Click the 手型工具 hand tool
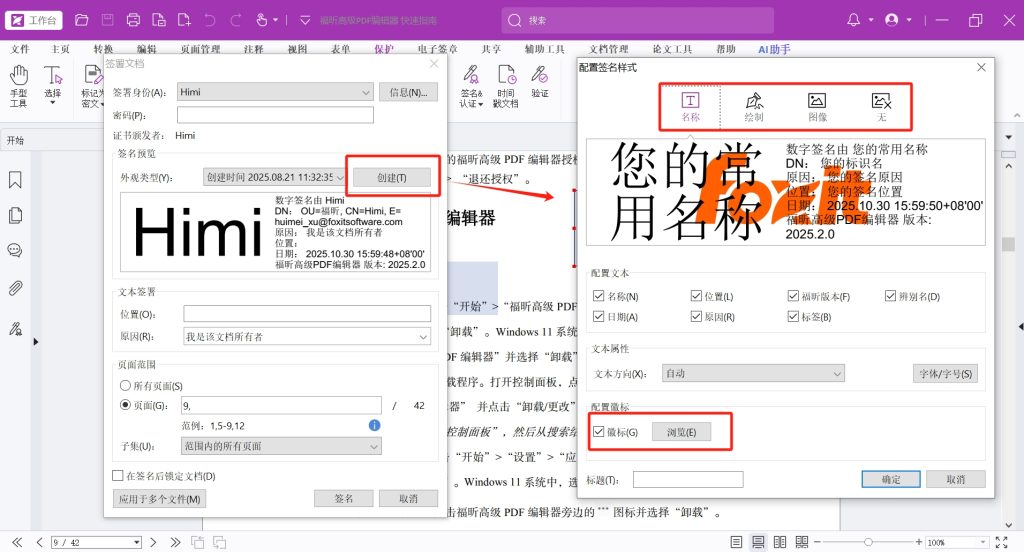The image size is (1024, 552). point(18,84)
